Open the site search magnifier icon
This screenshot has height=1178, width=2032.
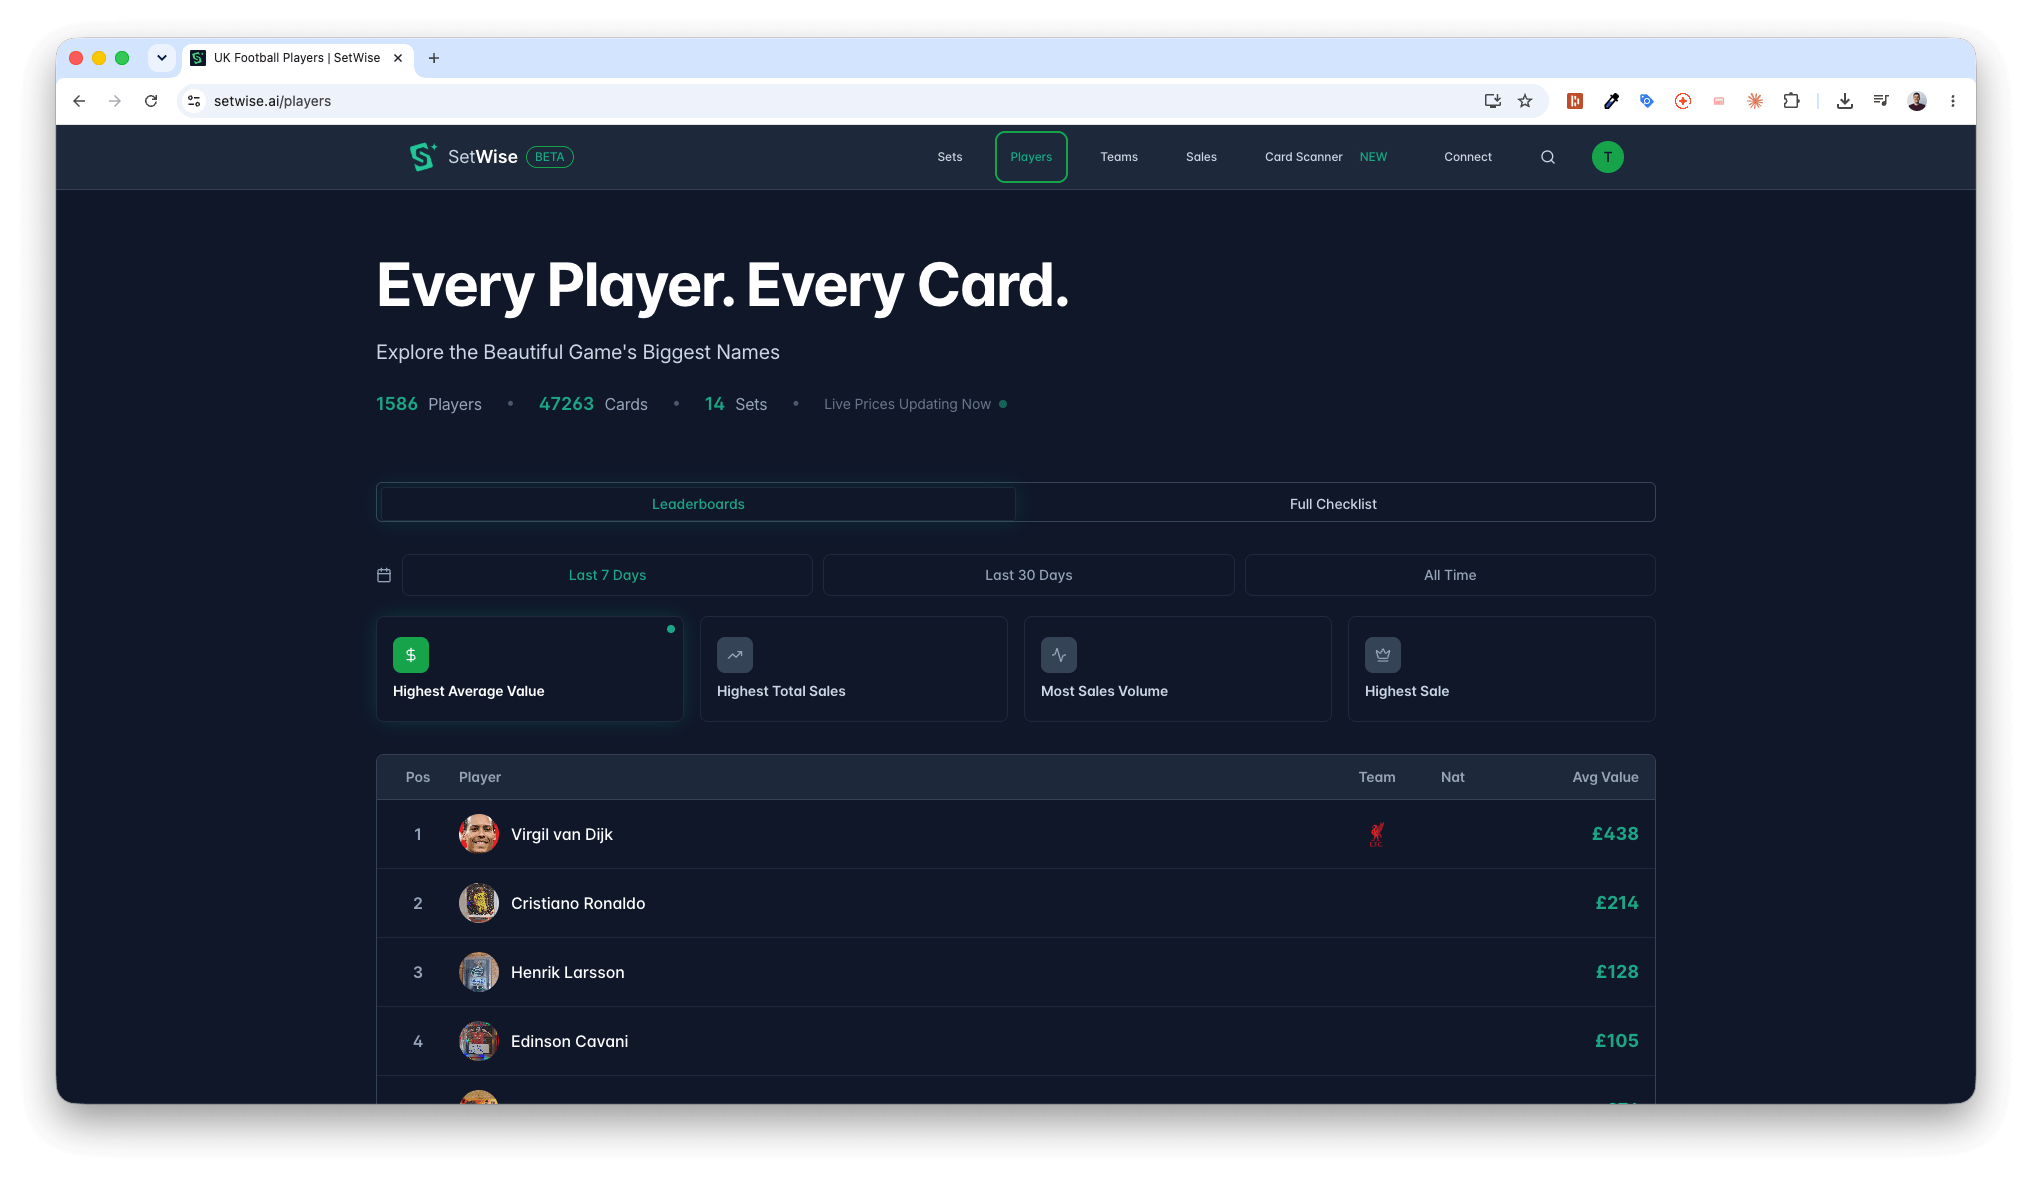[x=1548, y=157]
